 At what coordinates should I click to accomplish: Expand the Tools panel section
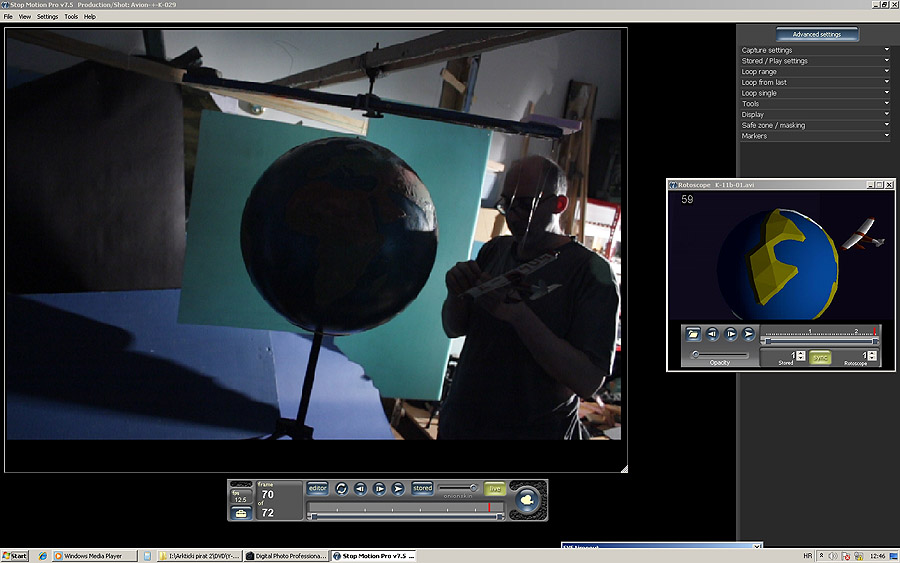click(x=815, y=104)
